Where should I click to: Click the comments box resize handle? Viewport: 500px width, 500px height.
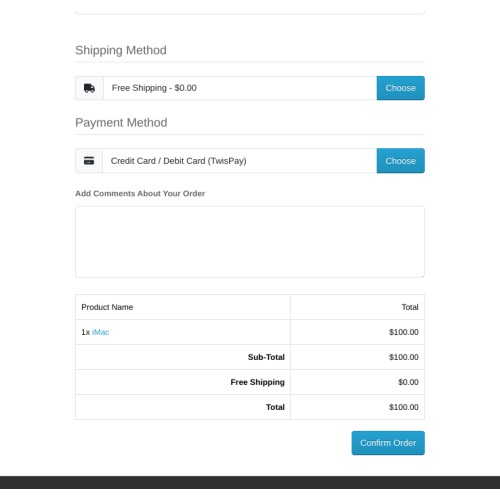click(422, 275)
